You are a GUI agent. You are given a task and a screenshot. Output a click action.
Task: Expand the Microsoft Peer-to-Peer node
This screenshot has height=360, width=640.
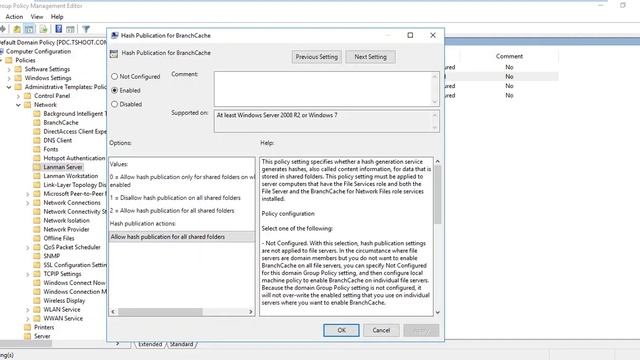[28, 194]
